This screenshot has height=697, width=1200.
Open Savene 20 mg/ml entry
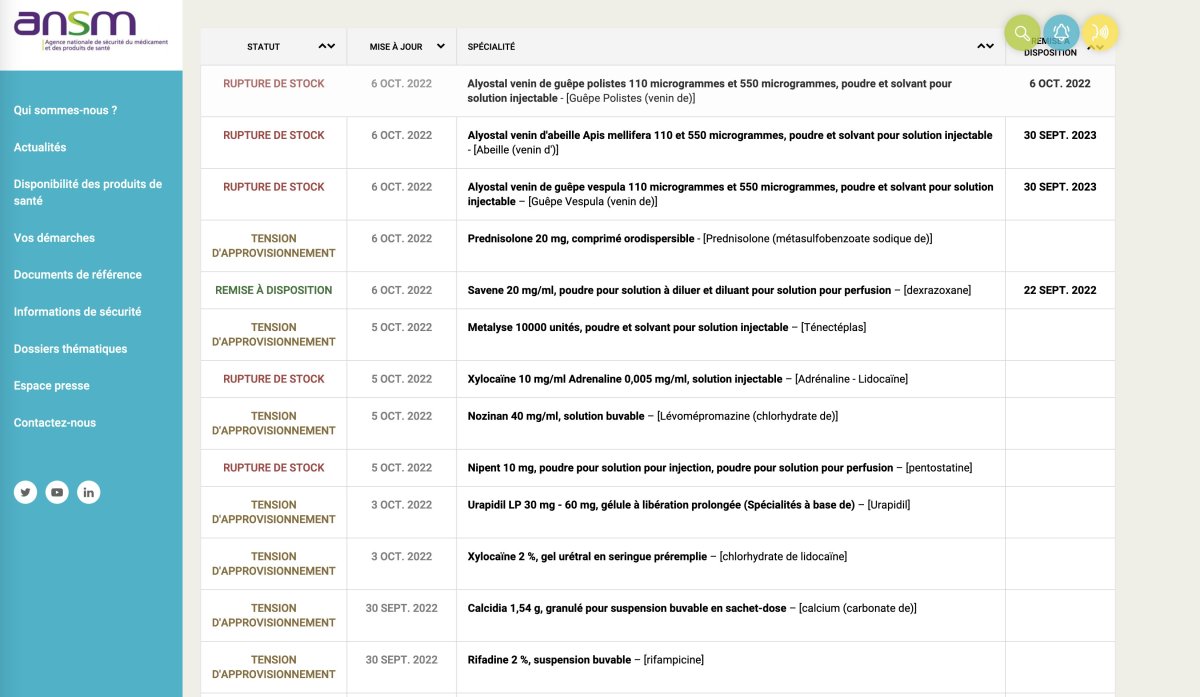719,290
